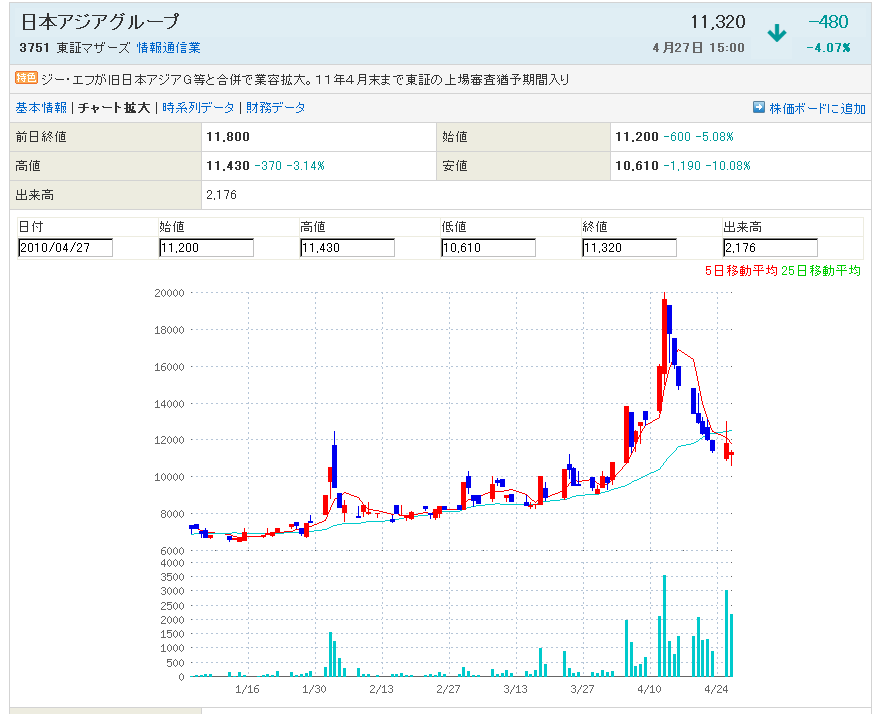Switch to the 時系列データ tab
Viewport: 880px width, 714px height.
pos(199,108)
